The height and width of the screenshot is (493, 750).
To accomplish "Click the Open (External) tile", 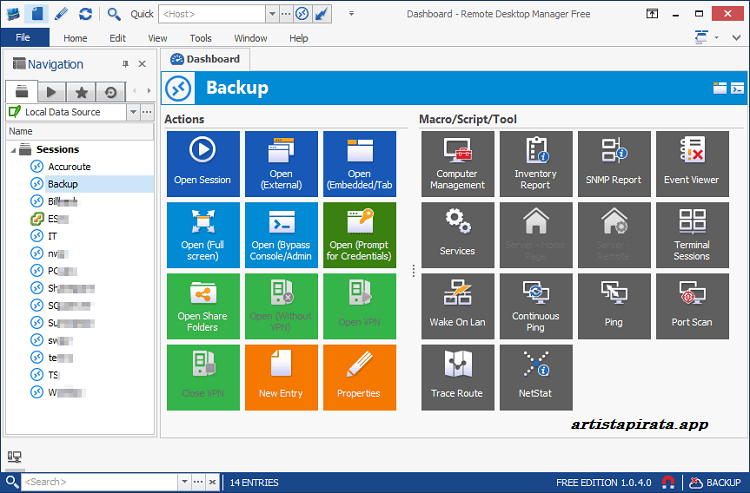I will pos(281,164).
